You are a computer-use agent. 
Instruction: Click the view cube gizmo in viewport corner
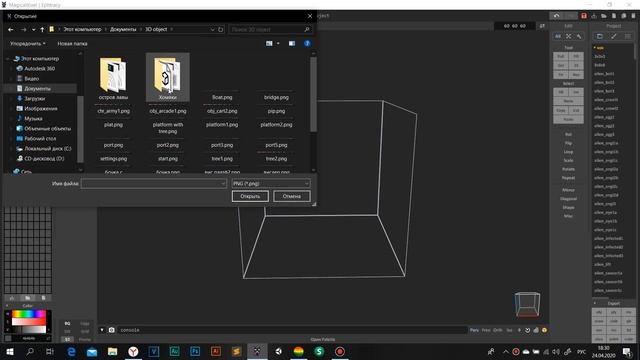pyautogui.click(x=527, y=304)
